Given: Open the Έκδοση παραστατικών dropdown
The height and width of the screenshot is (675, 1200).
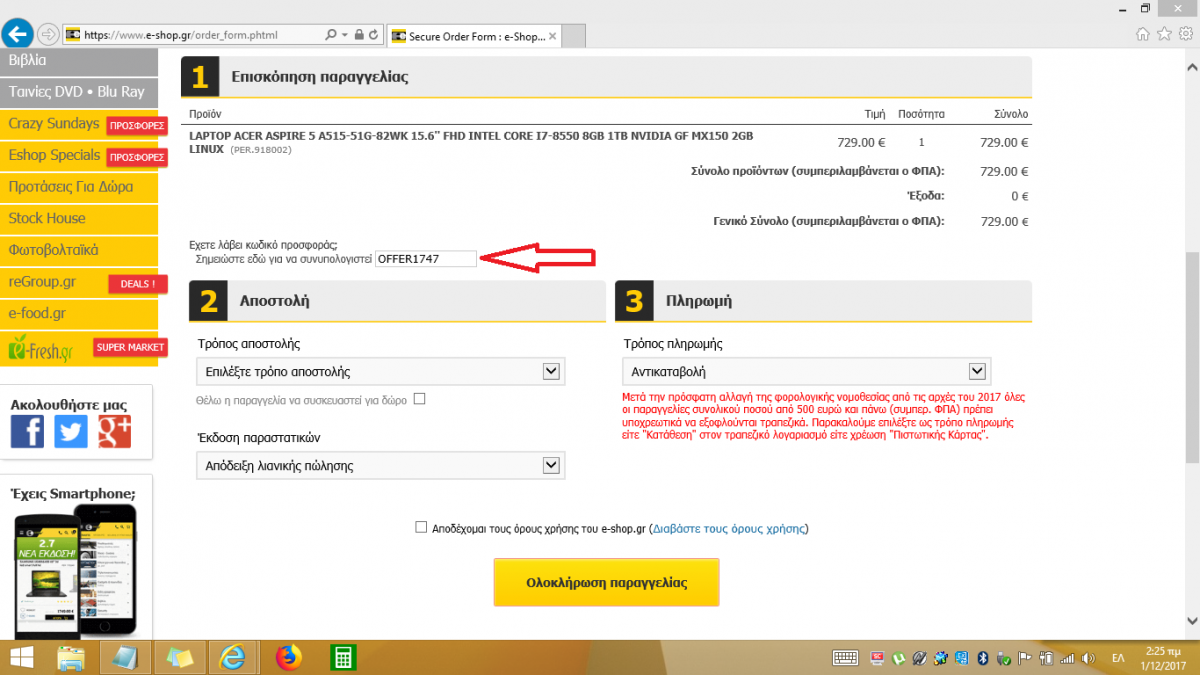Looking at the screenshot, I should pos(381,465).
